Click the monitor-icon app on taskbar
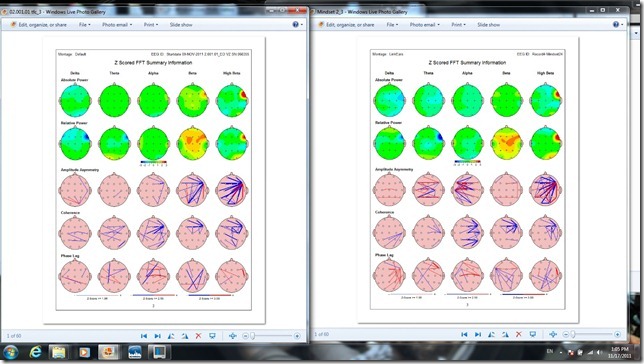The width and height of the screenshot is (644, 364). [x=160, y=352]
